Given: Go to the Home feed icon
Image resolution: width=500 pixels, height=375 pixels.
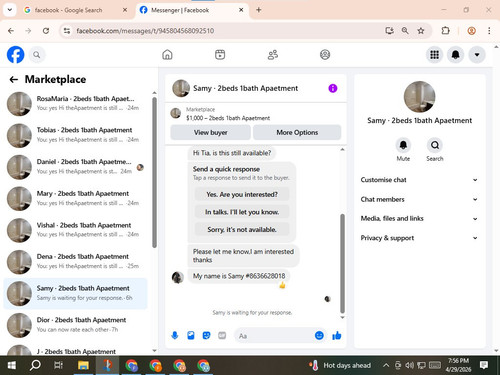Looking at the screenshot, I should (167, 55).
